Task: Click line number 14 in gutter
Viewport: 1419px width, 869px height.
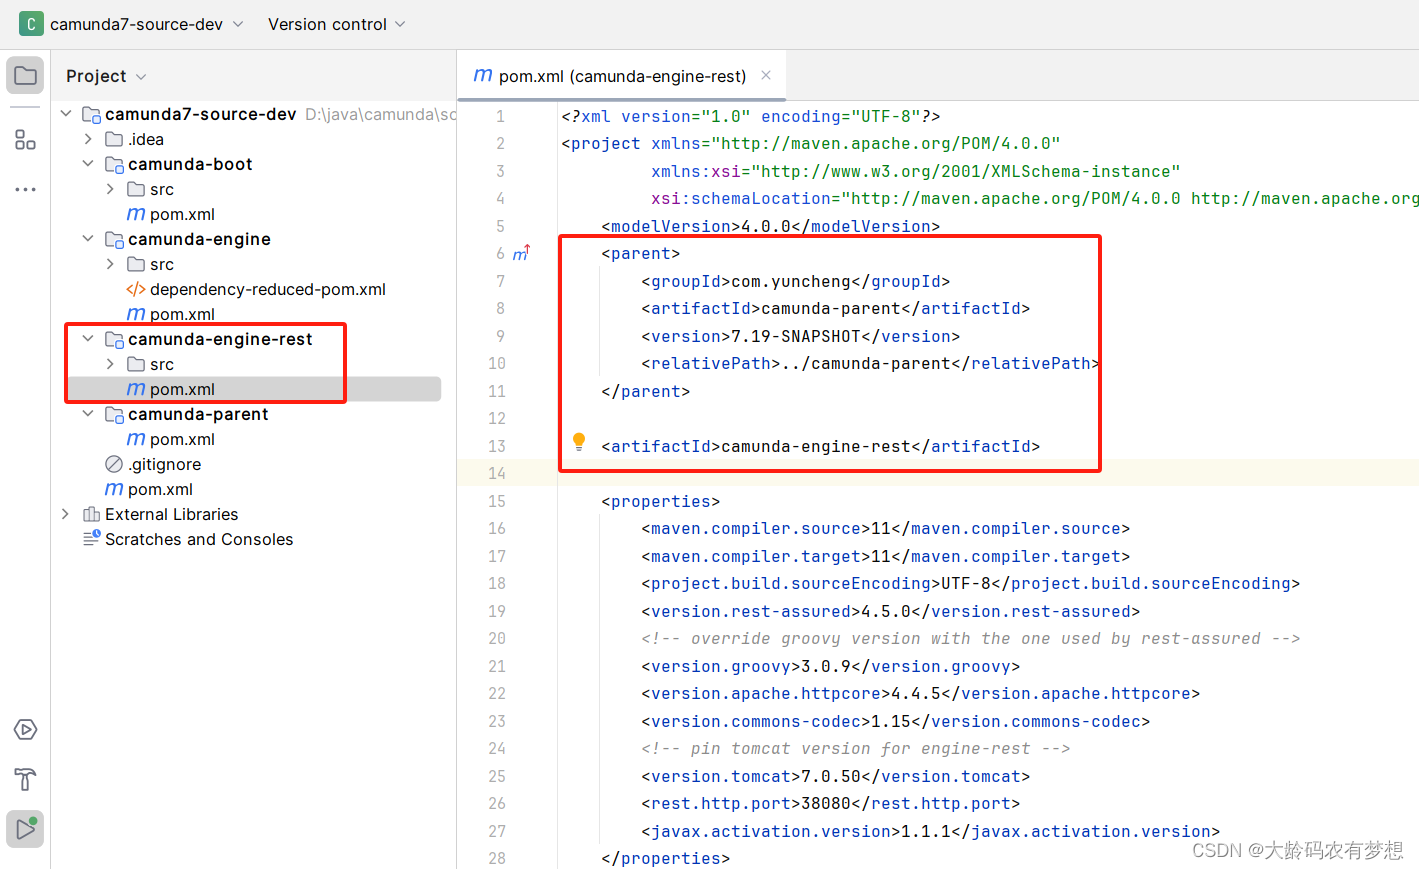Action: pos(497,473)
